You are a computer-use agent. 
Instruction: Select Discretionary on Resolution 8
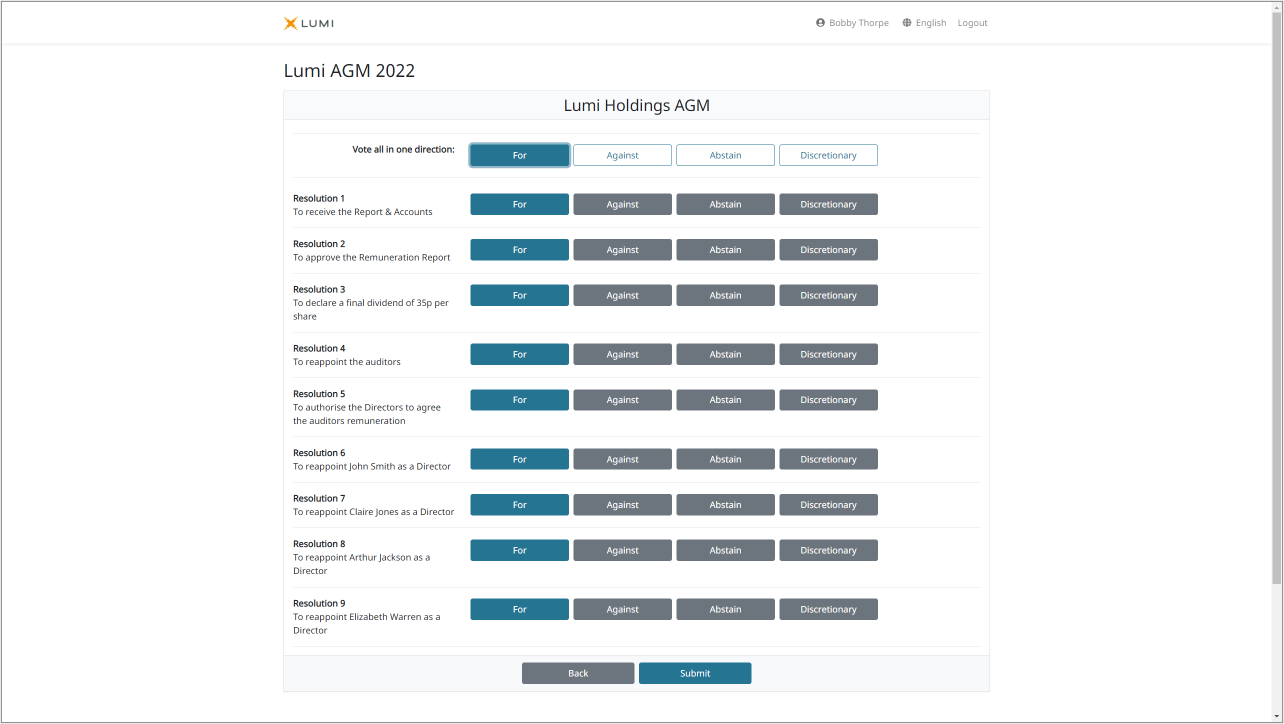(x=829, y=550)
